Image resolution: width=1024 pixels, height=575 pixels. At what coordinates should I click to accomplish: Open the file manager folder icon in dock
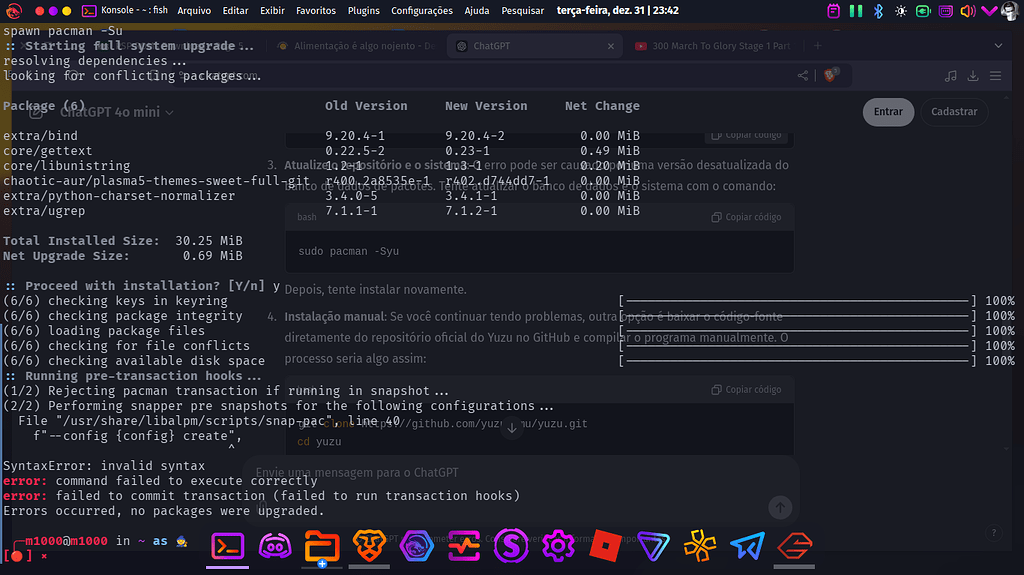[x=322, y=547]
